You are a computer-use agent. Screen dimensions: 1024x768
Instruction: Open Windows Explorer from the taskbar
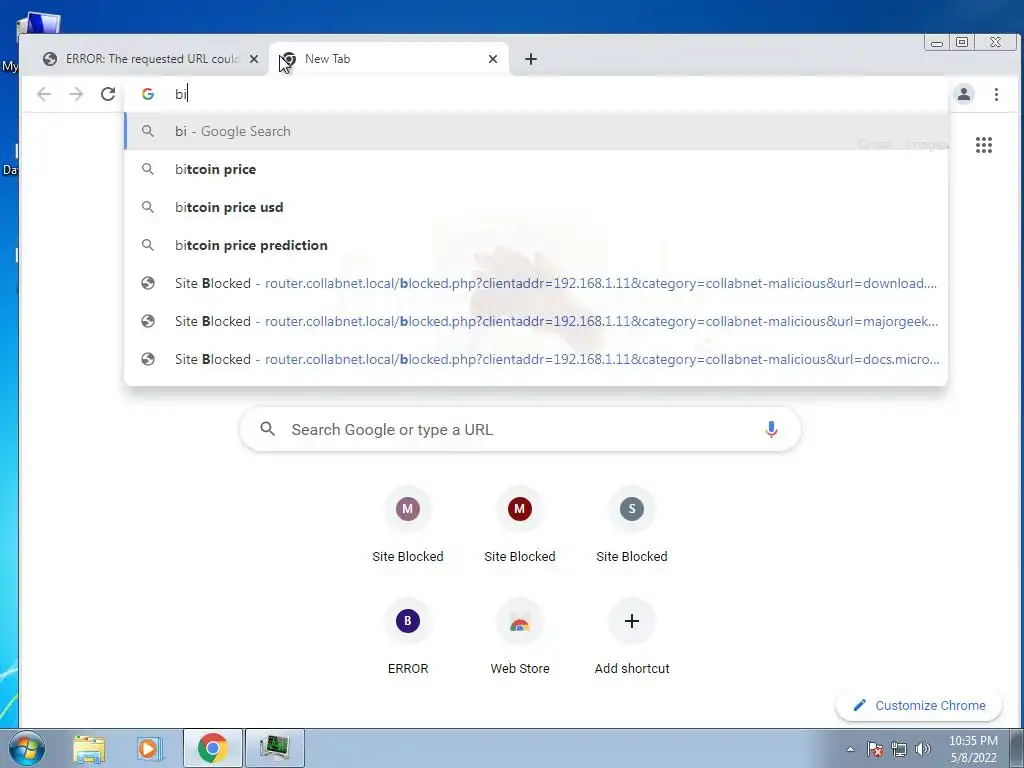click(x=89, y=748)
